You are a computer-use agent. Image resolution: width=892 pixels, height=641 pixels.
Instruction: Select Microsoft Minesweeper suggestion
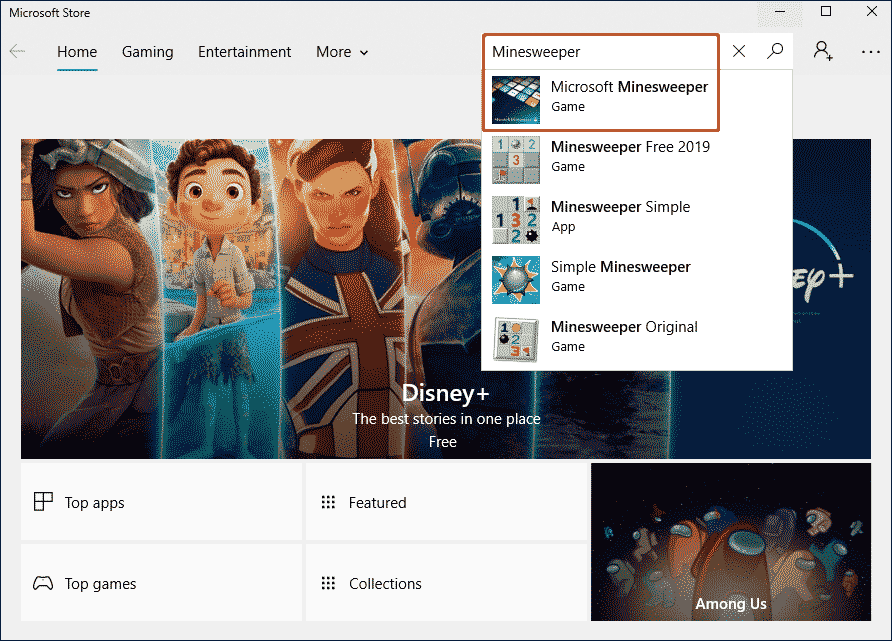click(x=637, y=100)
